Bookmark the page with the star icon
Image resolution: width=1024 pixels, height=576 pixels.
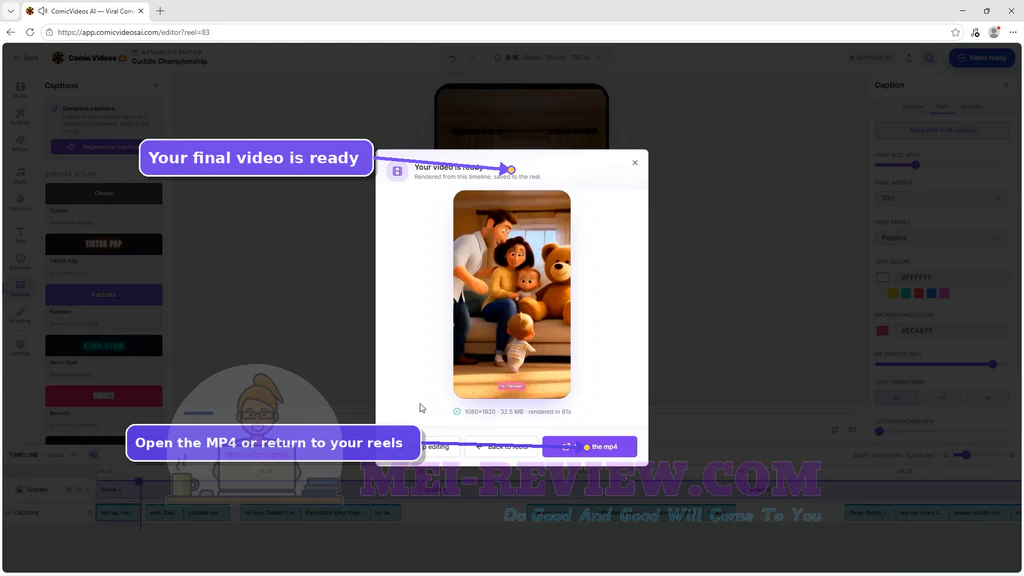(955, 32)
